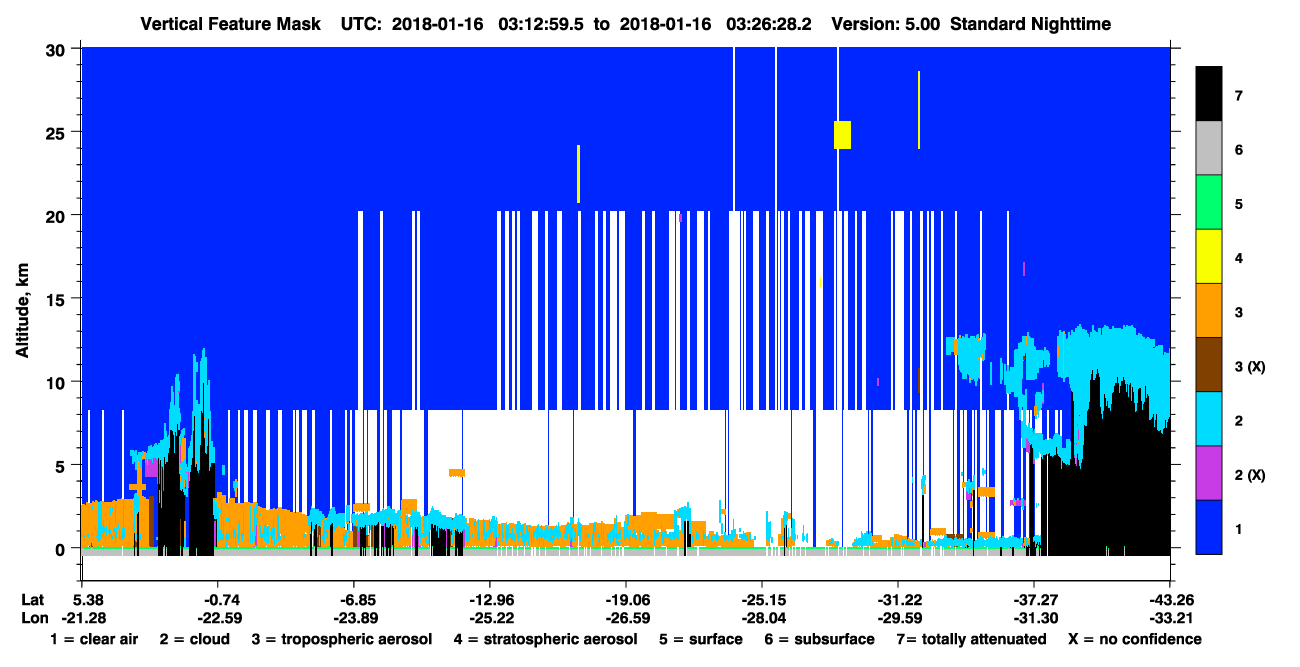Click the black totally attenuated color swatch
This screenshot has height=667, width=1300.
[1209, 95]
